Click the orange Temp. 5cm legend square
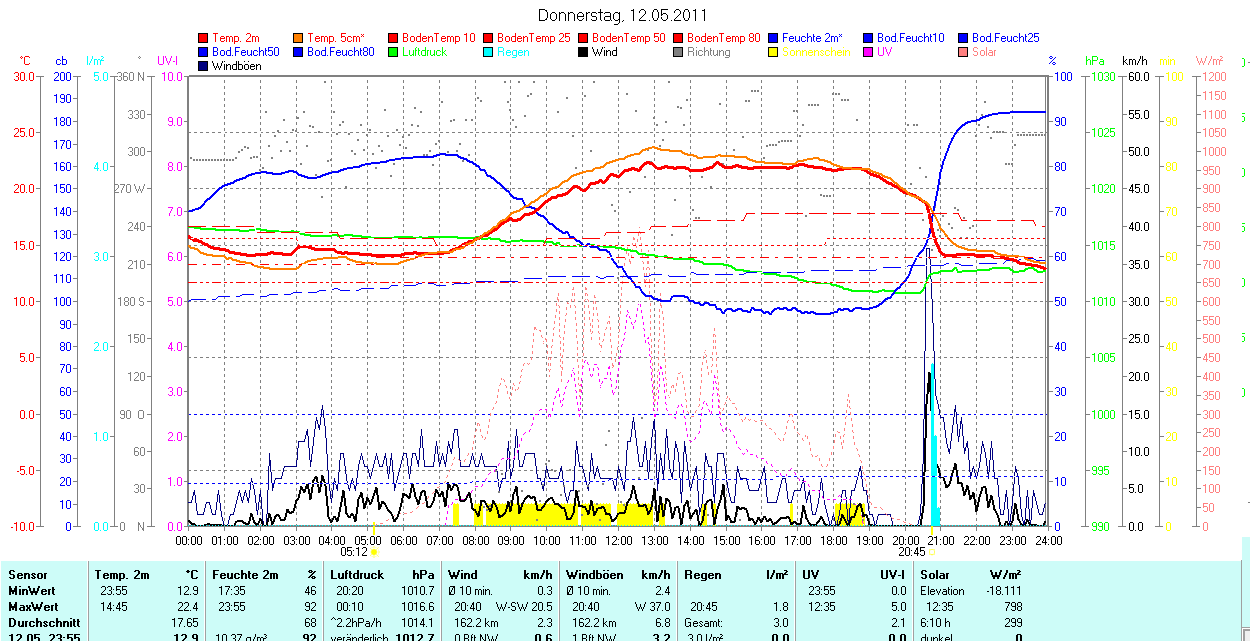1250x641 pixels. pos(299,38)
